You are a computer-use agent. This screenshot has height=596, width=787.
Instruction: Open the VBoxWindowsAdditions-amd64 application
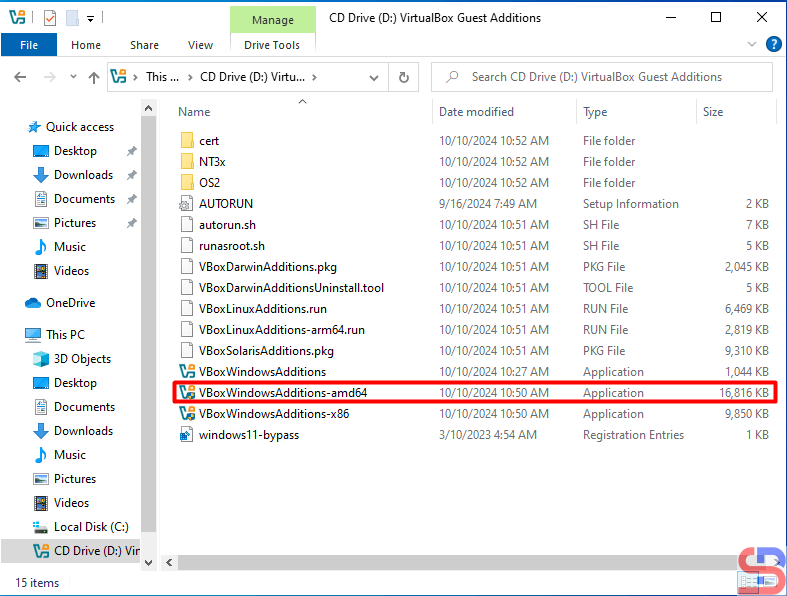(x=283, y=393)
